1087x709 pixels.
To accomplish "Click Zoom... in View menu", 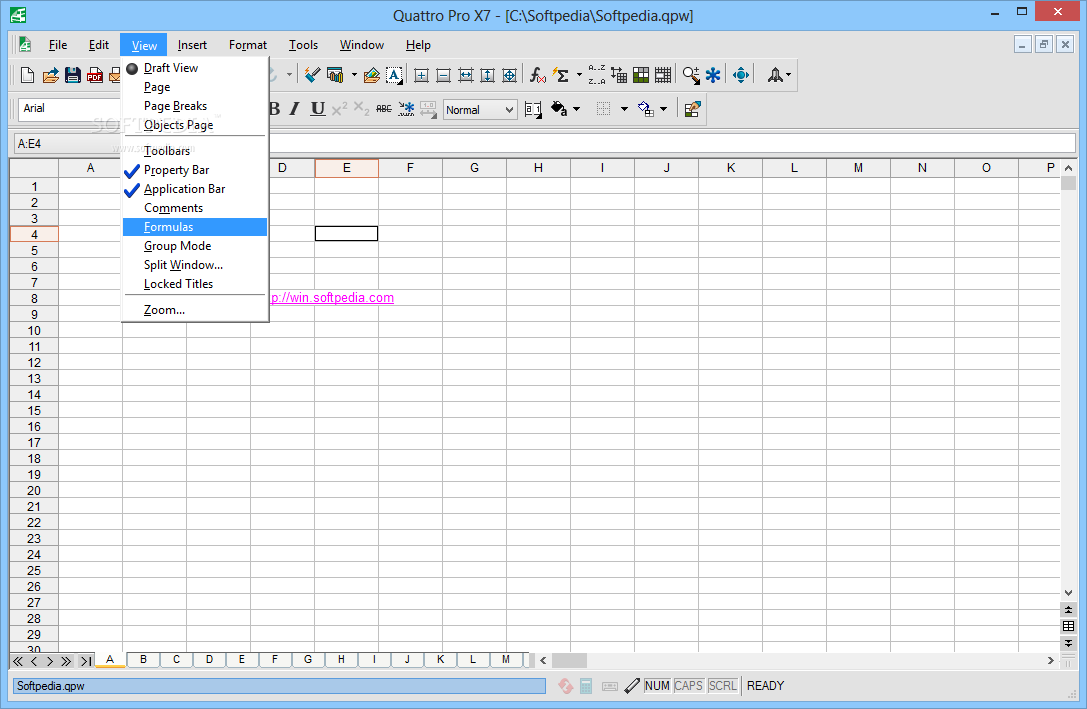I will [195, 310].
